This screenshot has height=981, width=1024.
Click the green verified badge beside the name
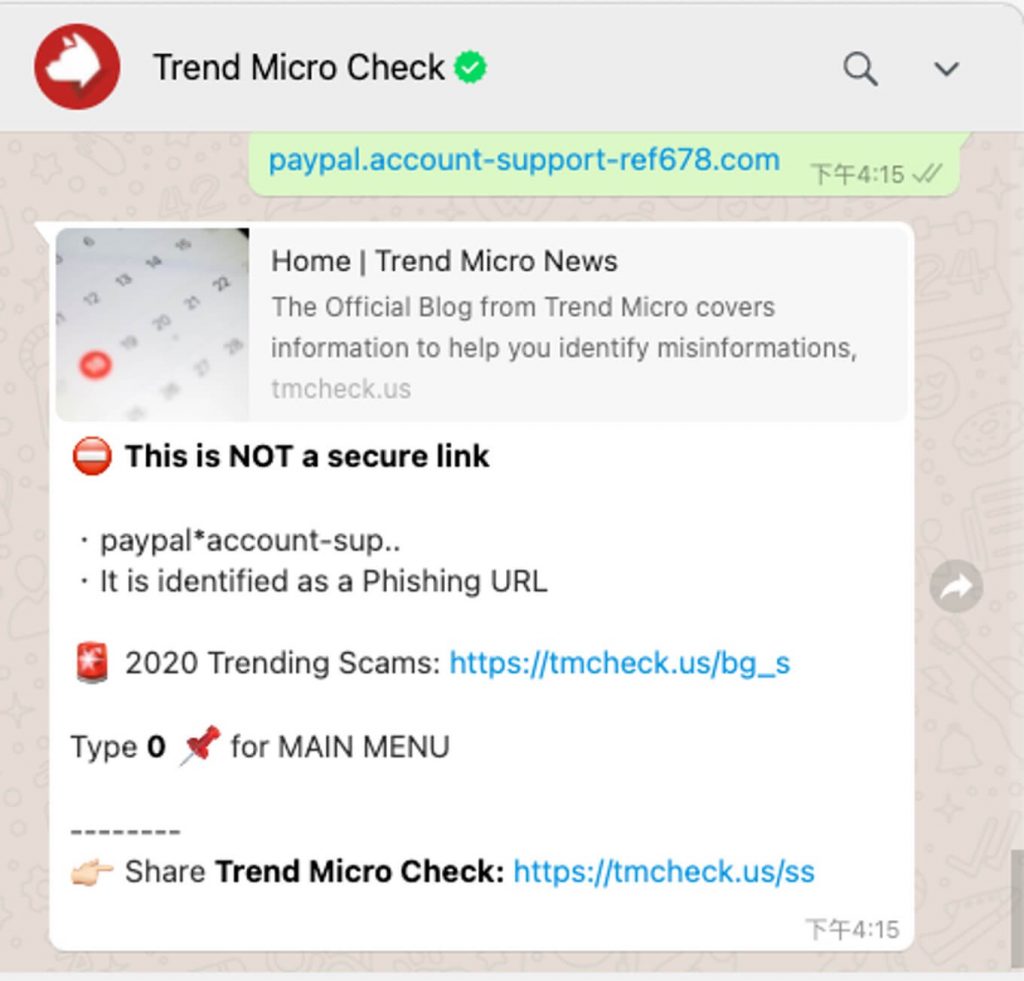471,67
